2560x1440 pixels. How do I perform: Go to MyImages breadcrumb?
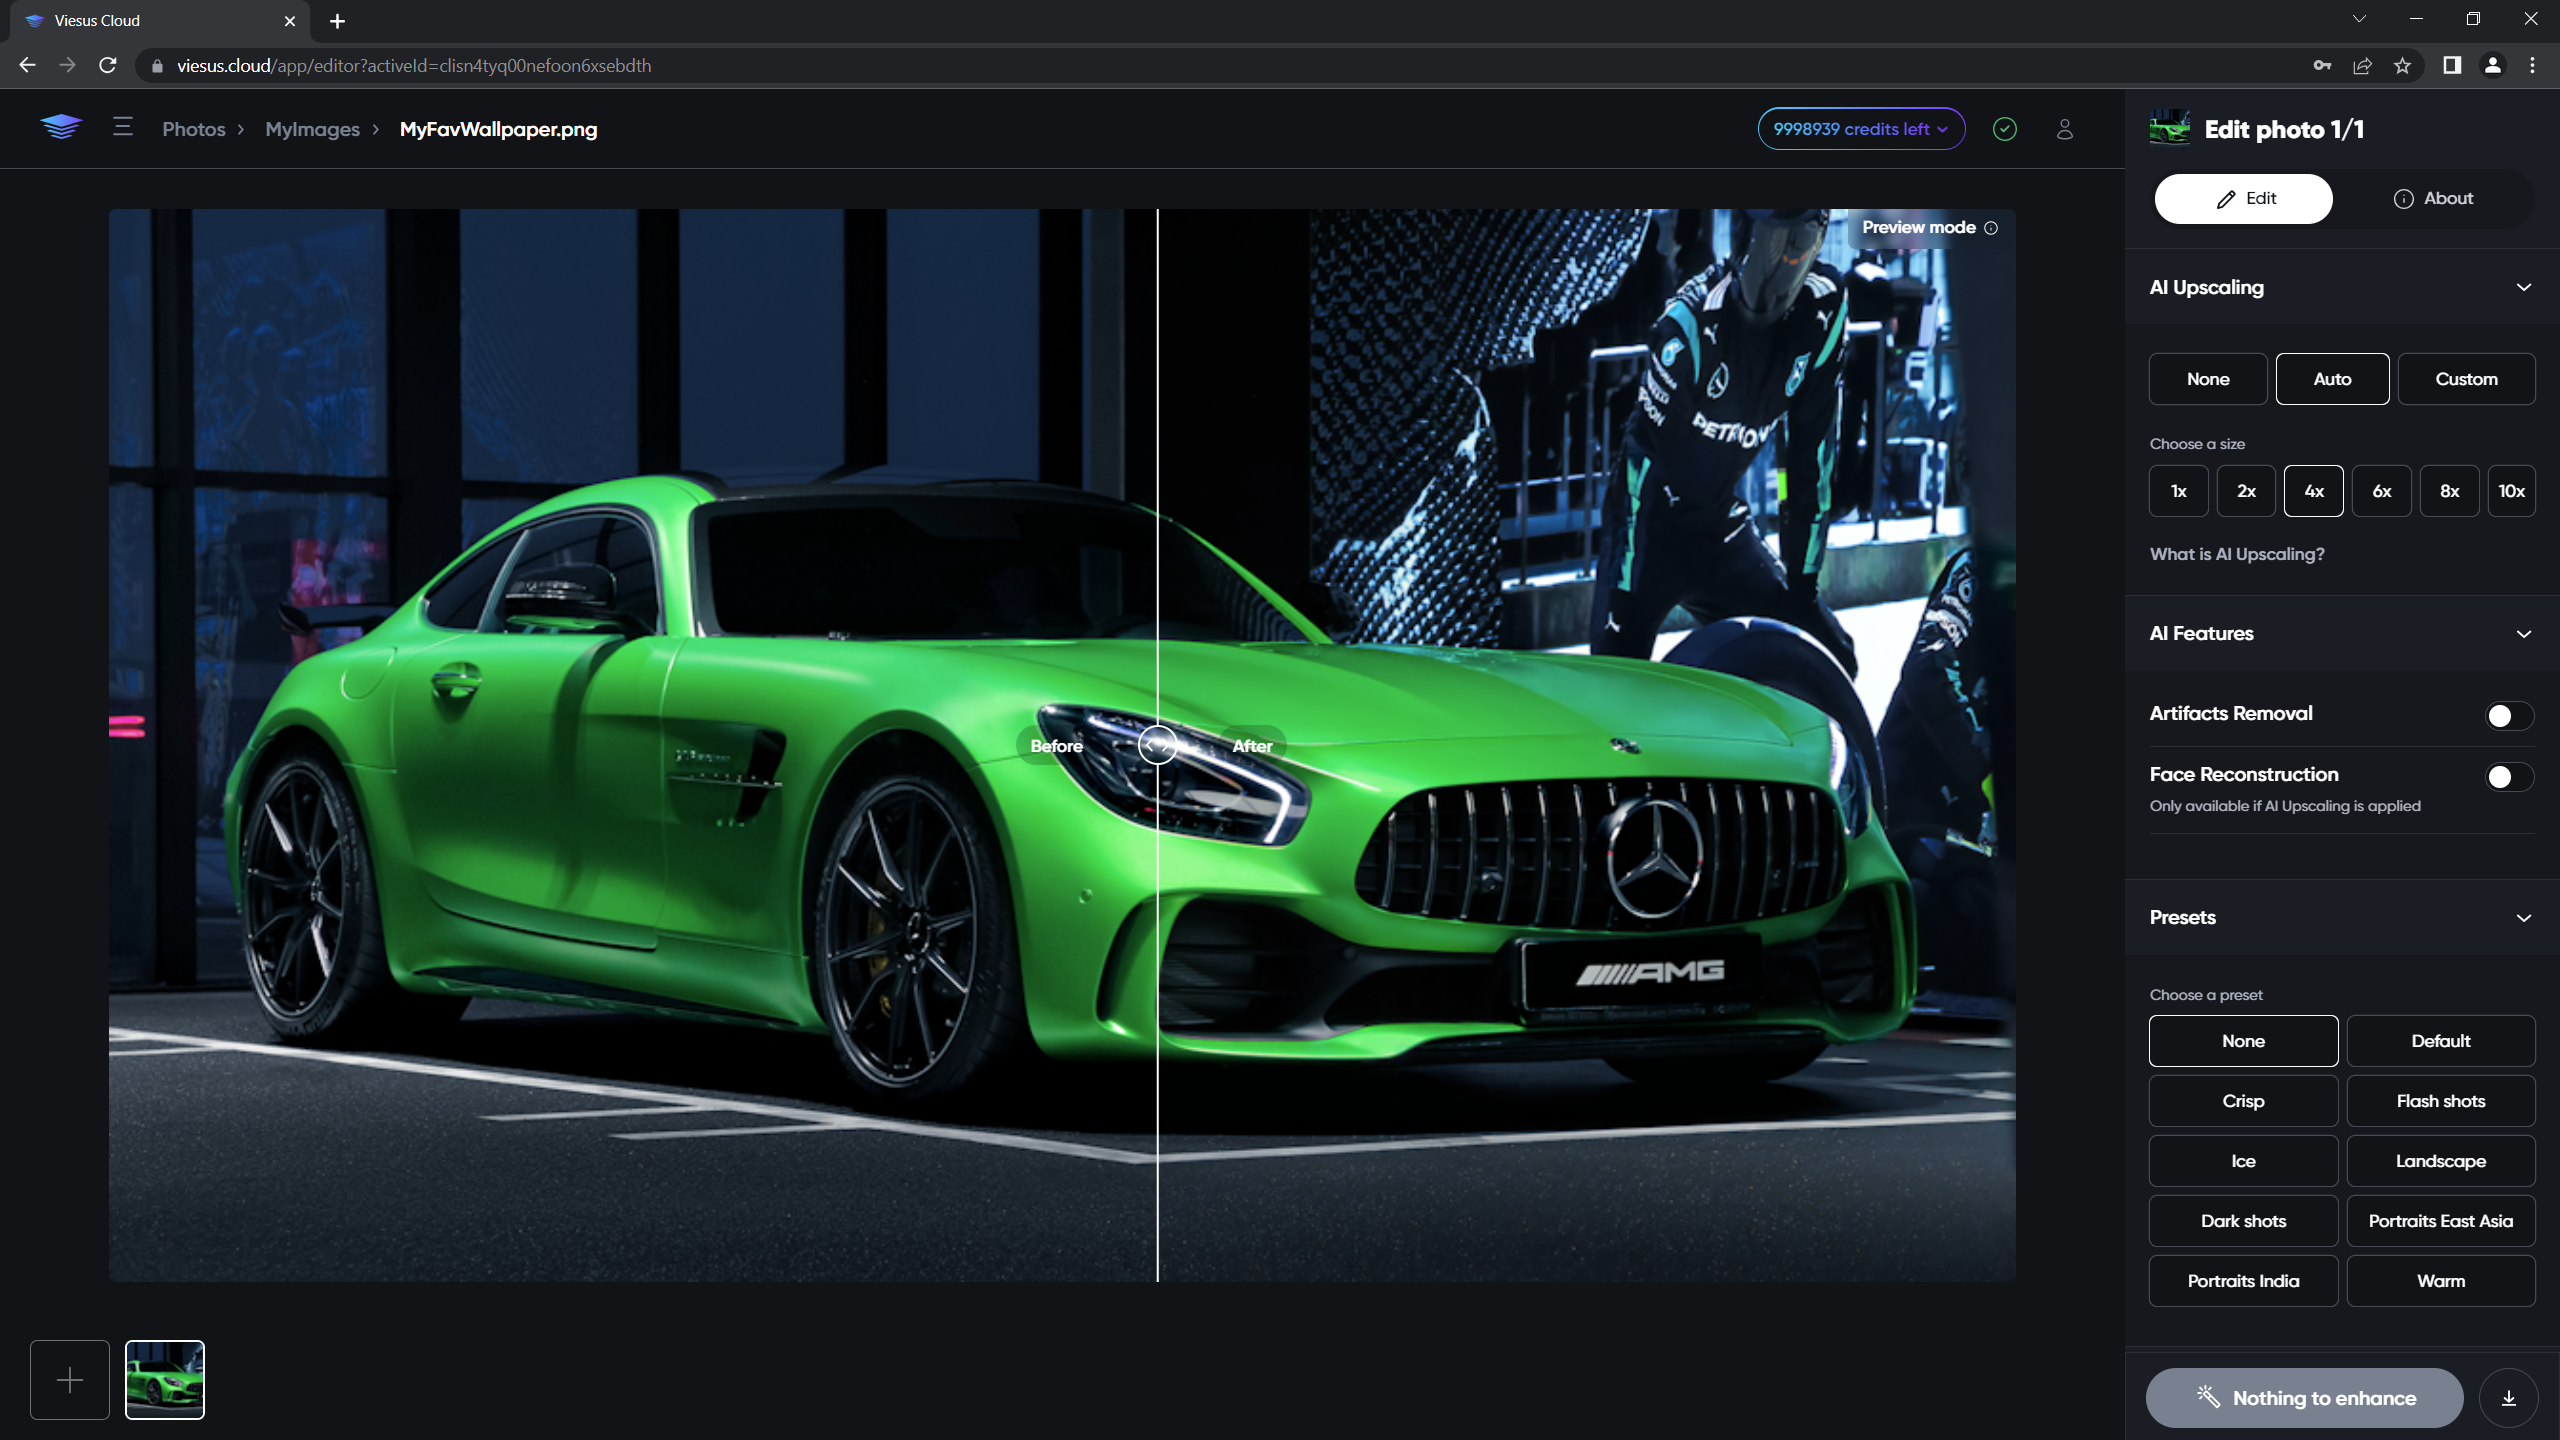point(312,129)
